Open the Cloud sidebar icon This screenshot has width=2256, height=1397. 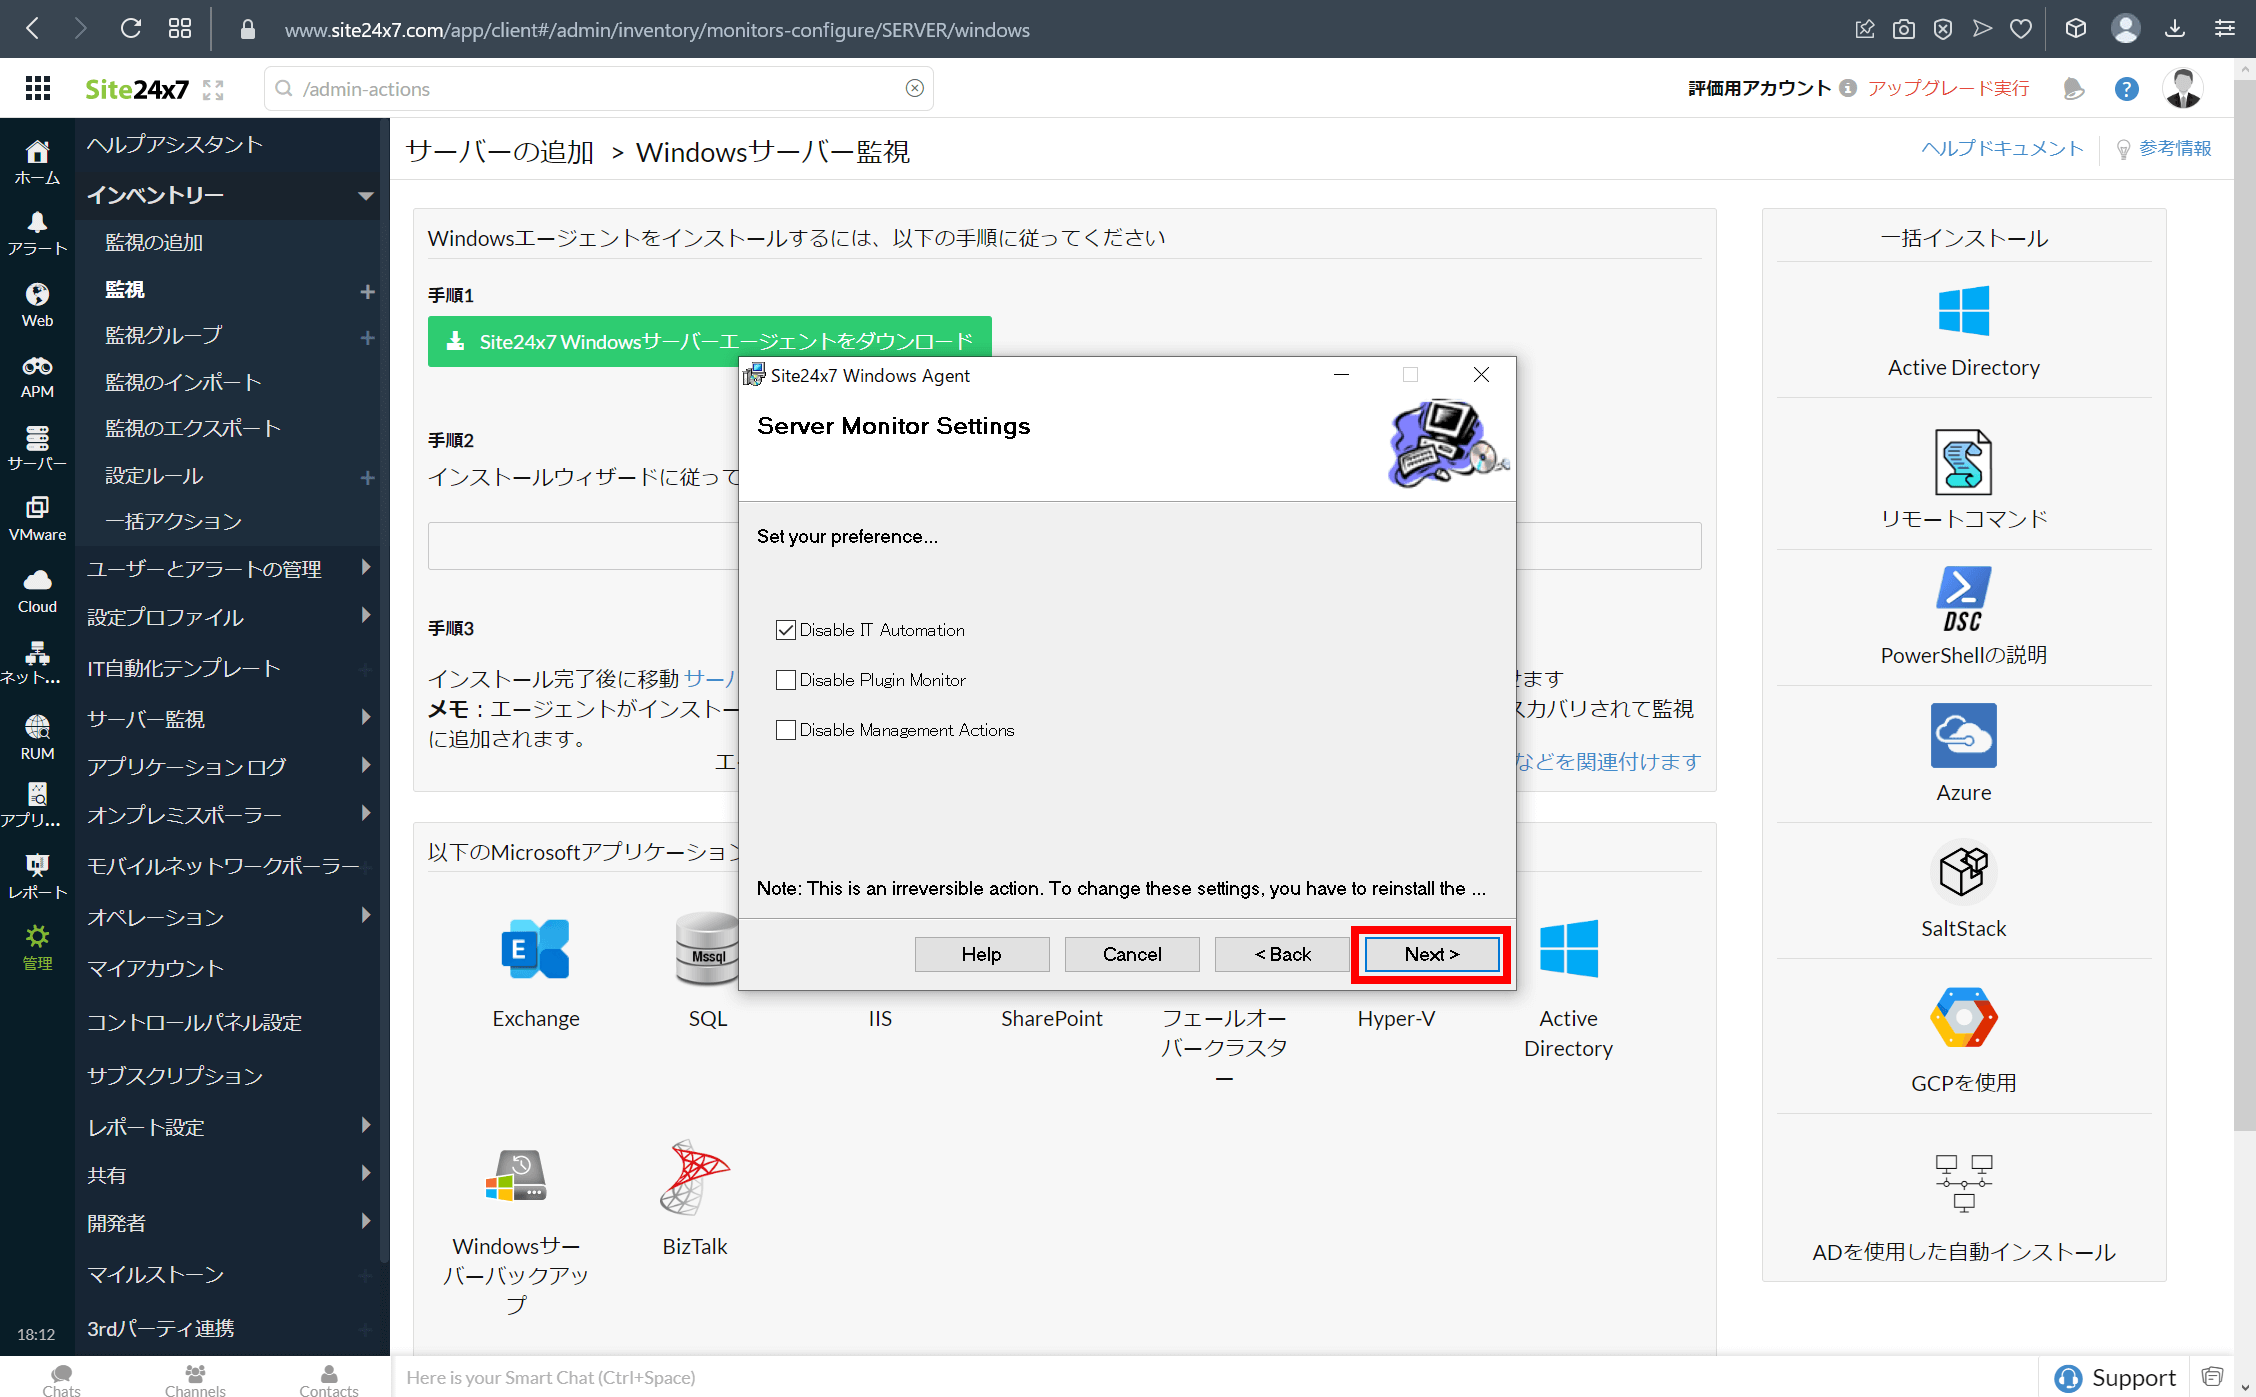click(x=37, y=592)
